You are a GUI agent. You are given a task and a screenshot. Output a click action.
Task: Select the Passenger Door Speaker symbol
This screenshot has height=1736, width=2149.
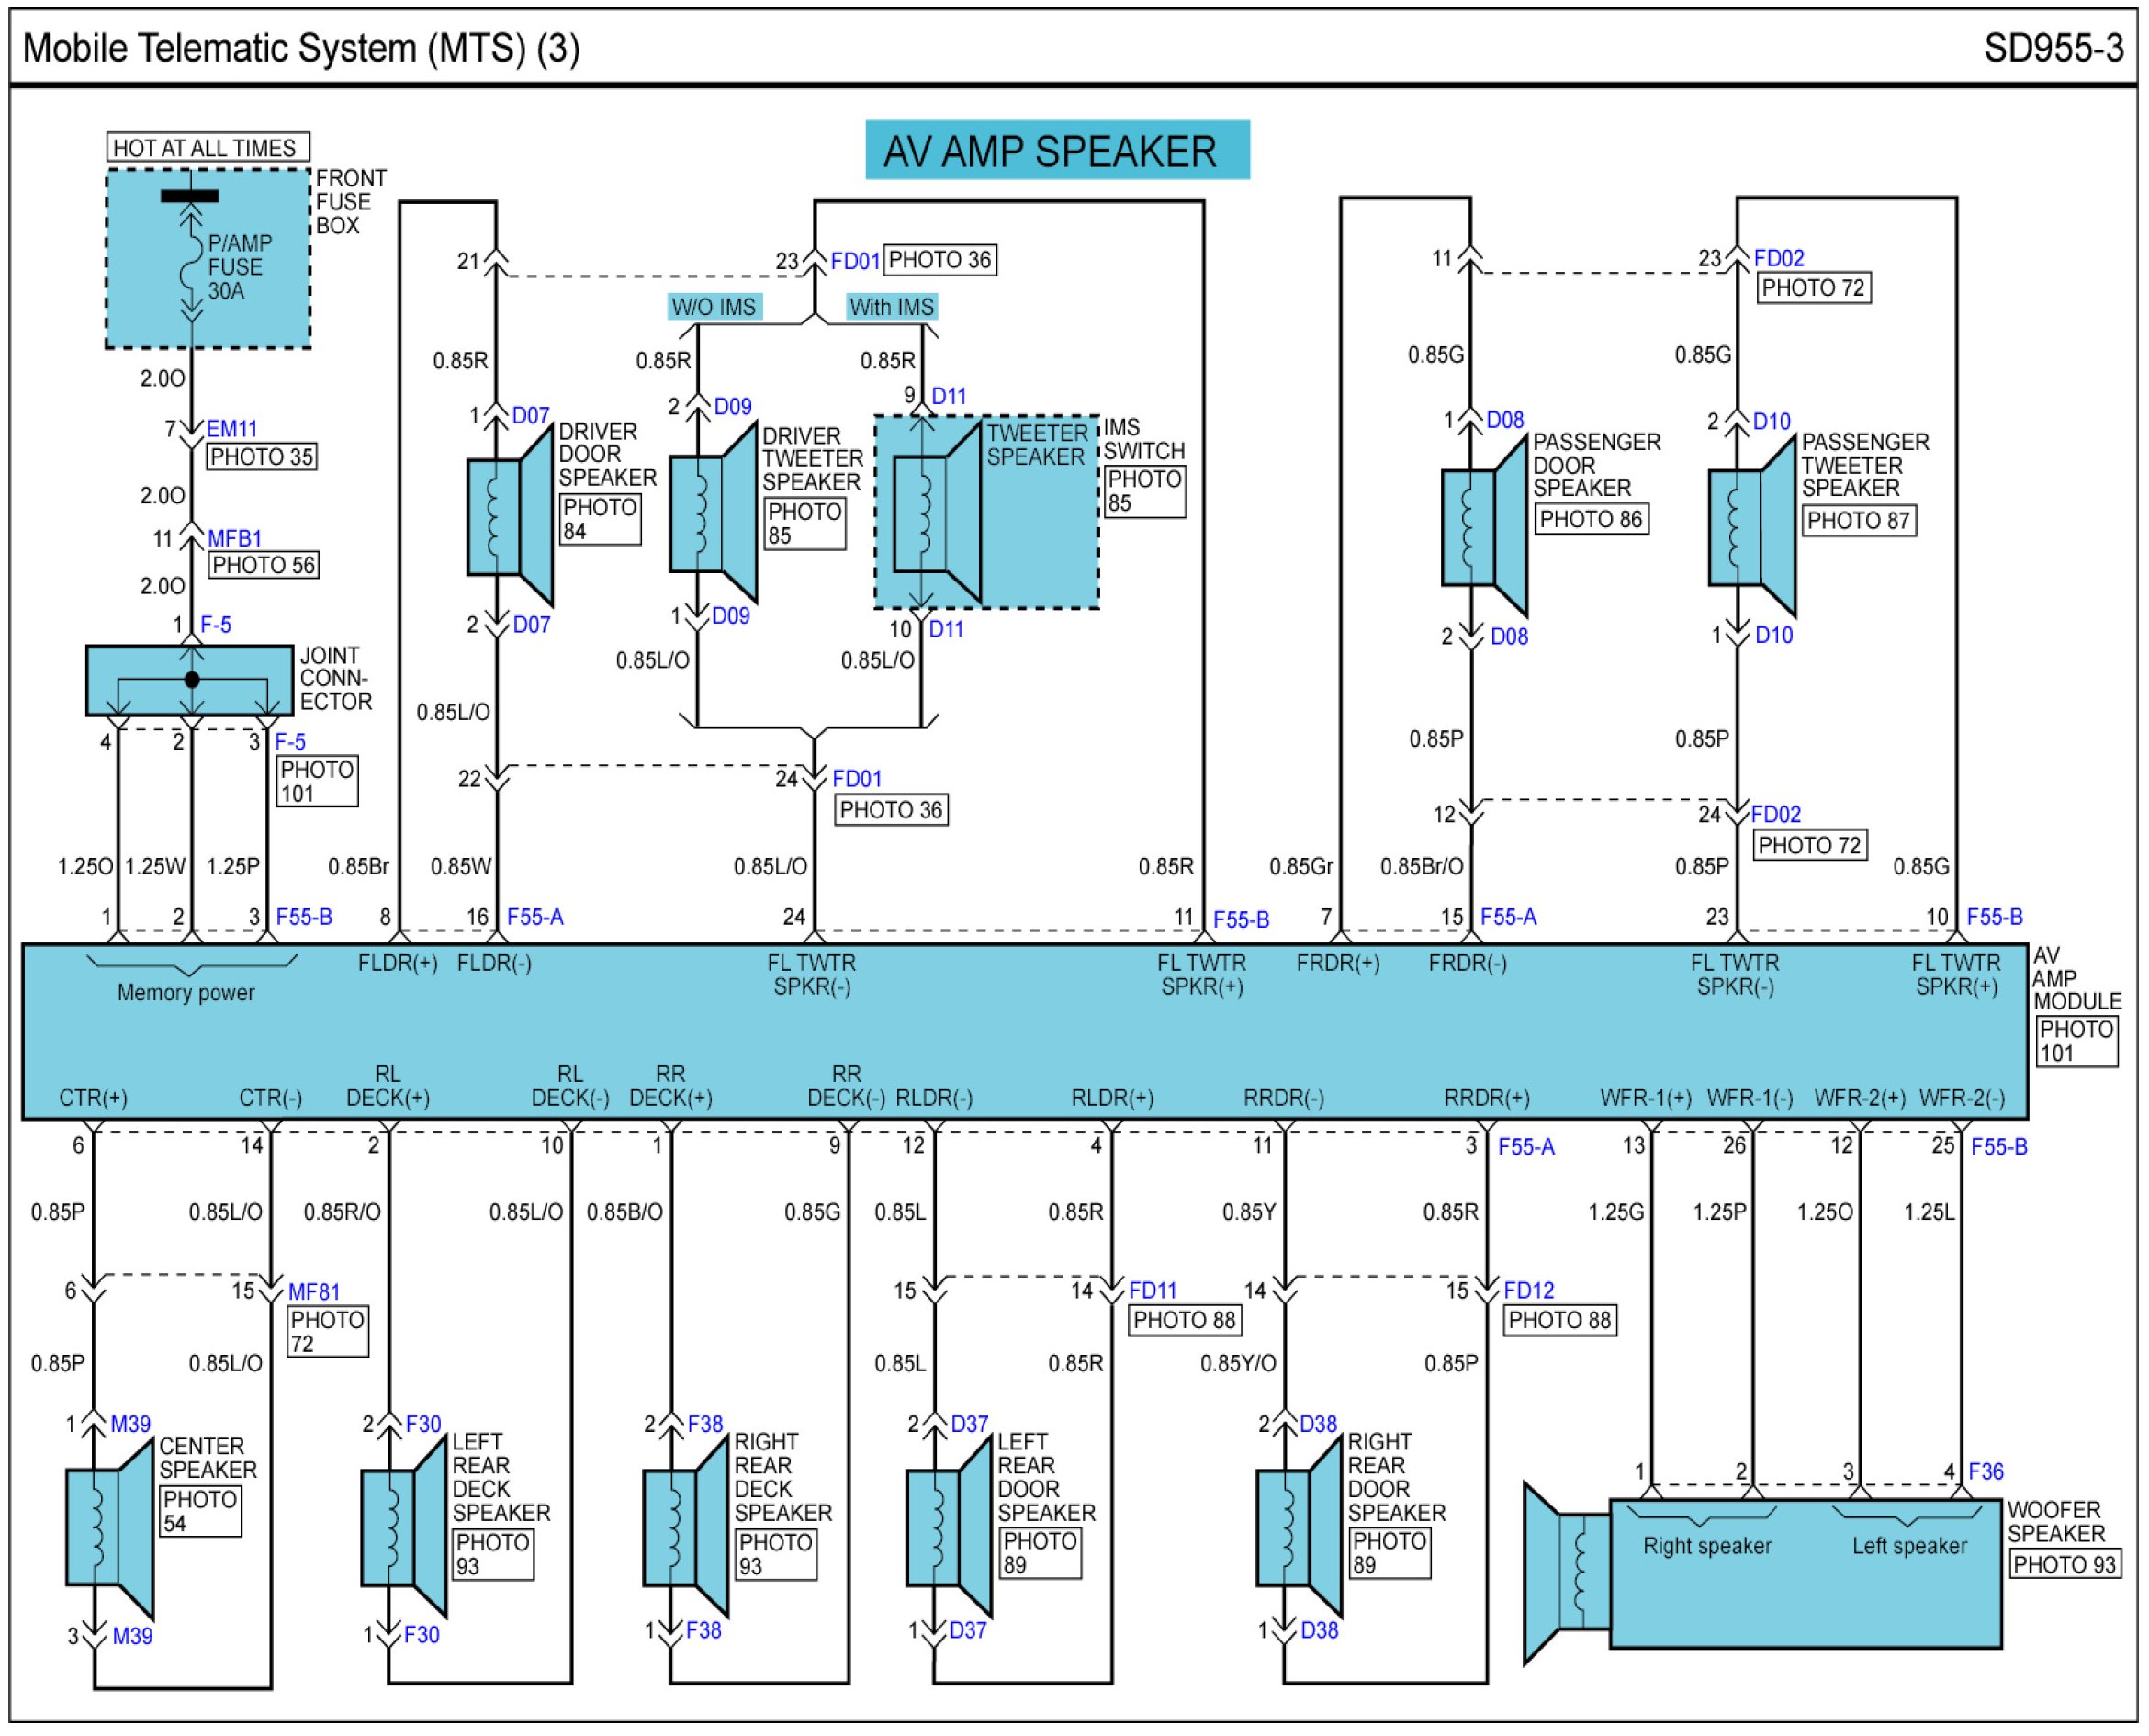tap(1484, 527)
